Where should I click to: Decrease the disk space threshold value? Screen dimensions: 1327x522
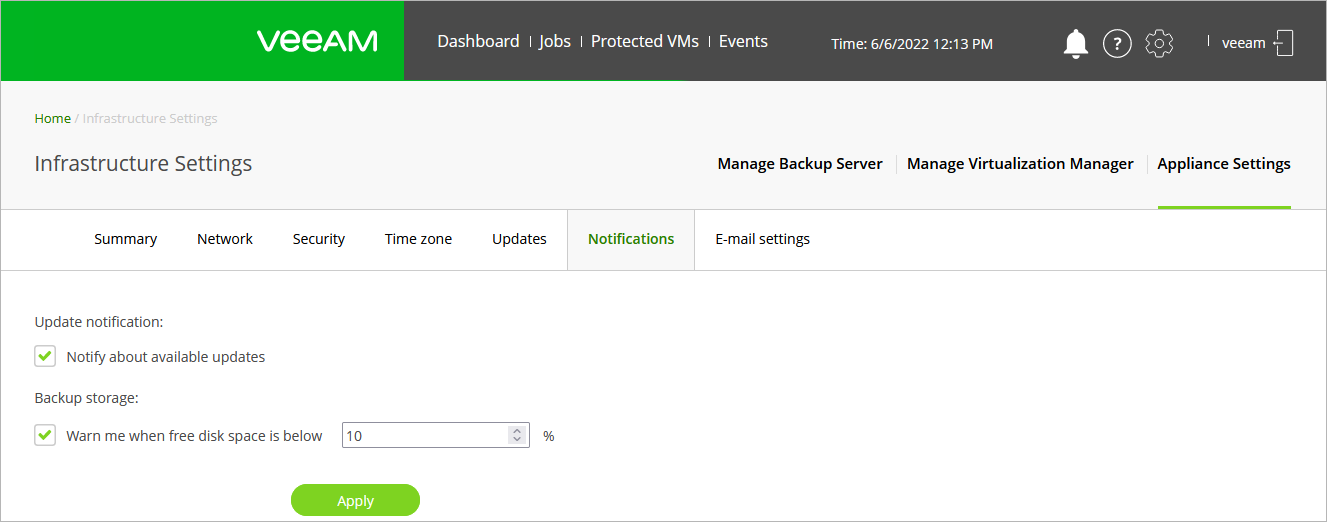tap(517, 440)
